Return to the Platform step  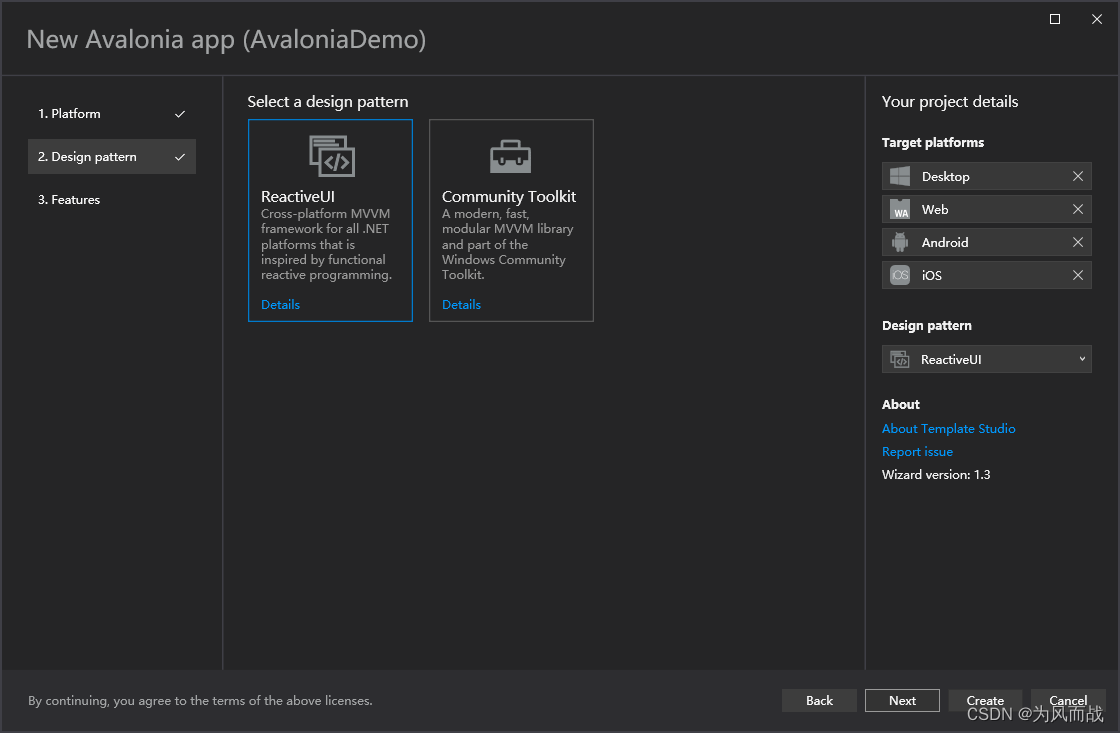70,113
